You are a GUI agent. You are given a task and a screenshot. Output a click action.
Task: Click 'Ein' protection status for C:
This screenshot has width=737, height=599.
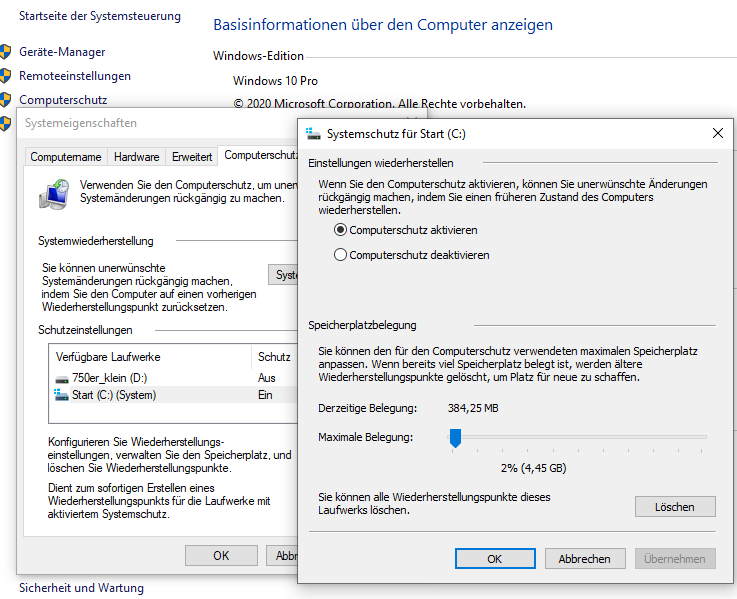pyautogui.click(x=265, y=395)
